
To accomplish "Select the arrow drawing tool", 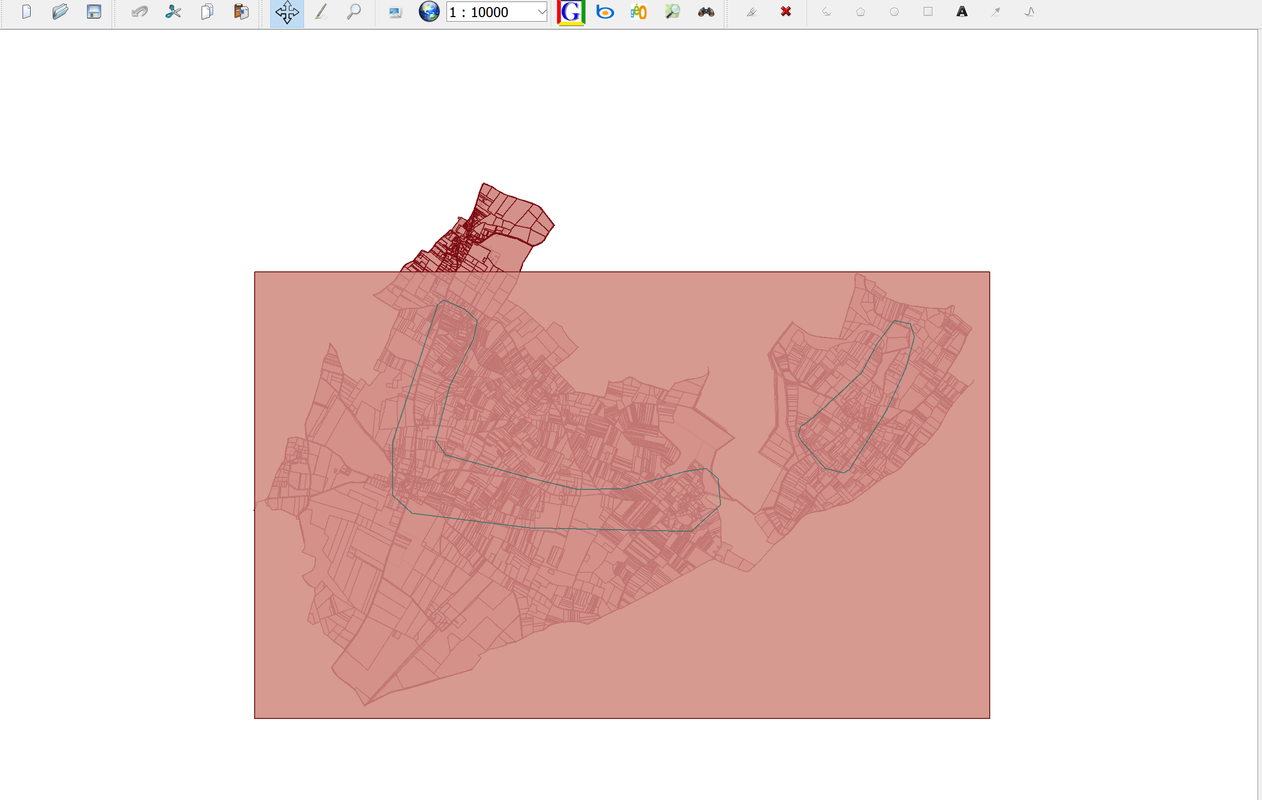I will click(x=996, y=12).
